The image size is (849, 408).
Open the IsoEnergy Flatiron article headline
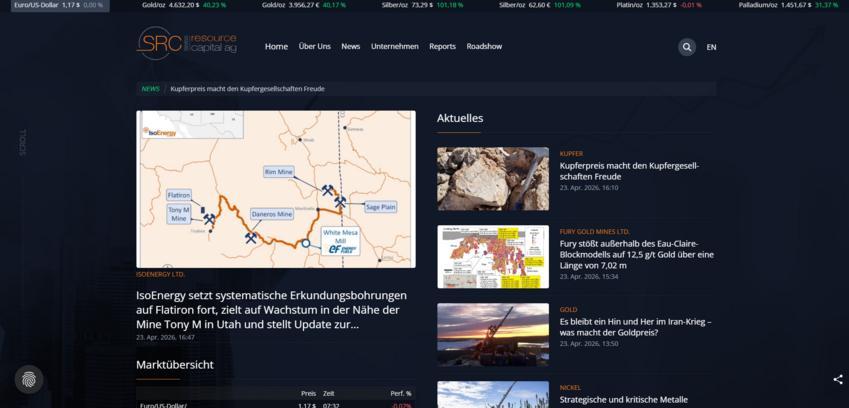pos(271,310)
